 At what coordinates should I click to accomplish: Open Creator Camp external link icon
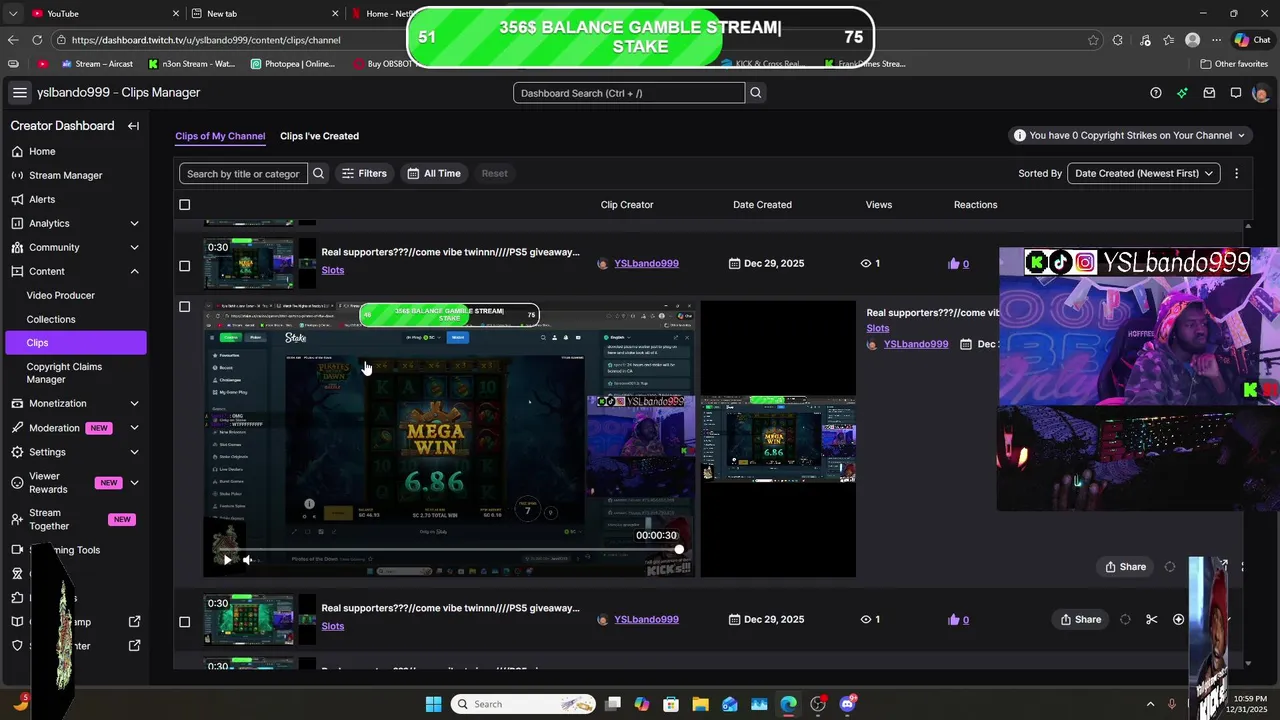coord(135,622)
